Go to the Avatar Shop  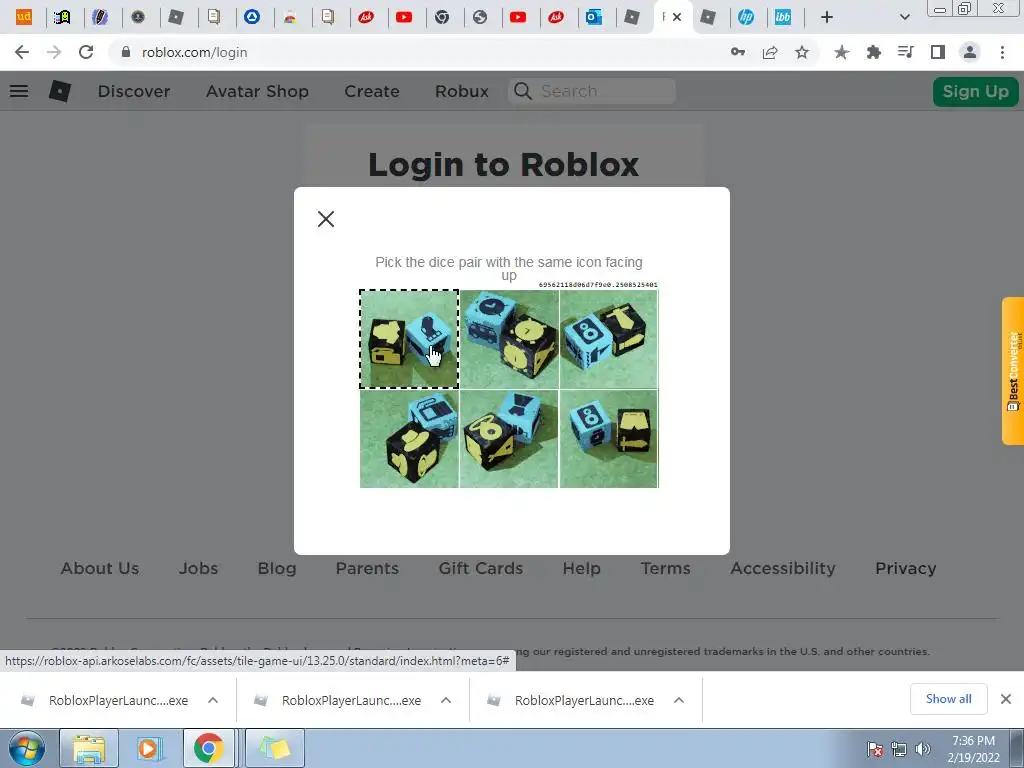[257, 91]
